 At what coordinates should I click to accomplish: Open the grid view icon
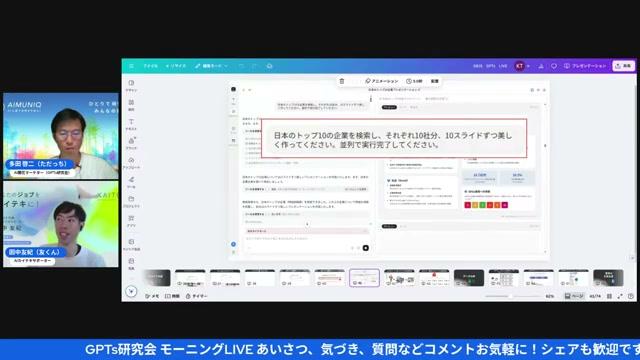click(609, 296)
